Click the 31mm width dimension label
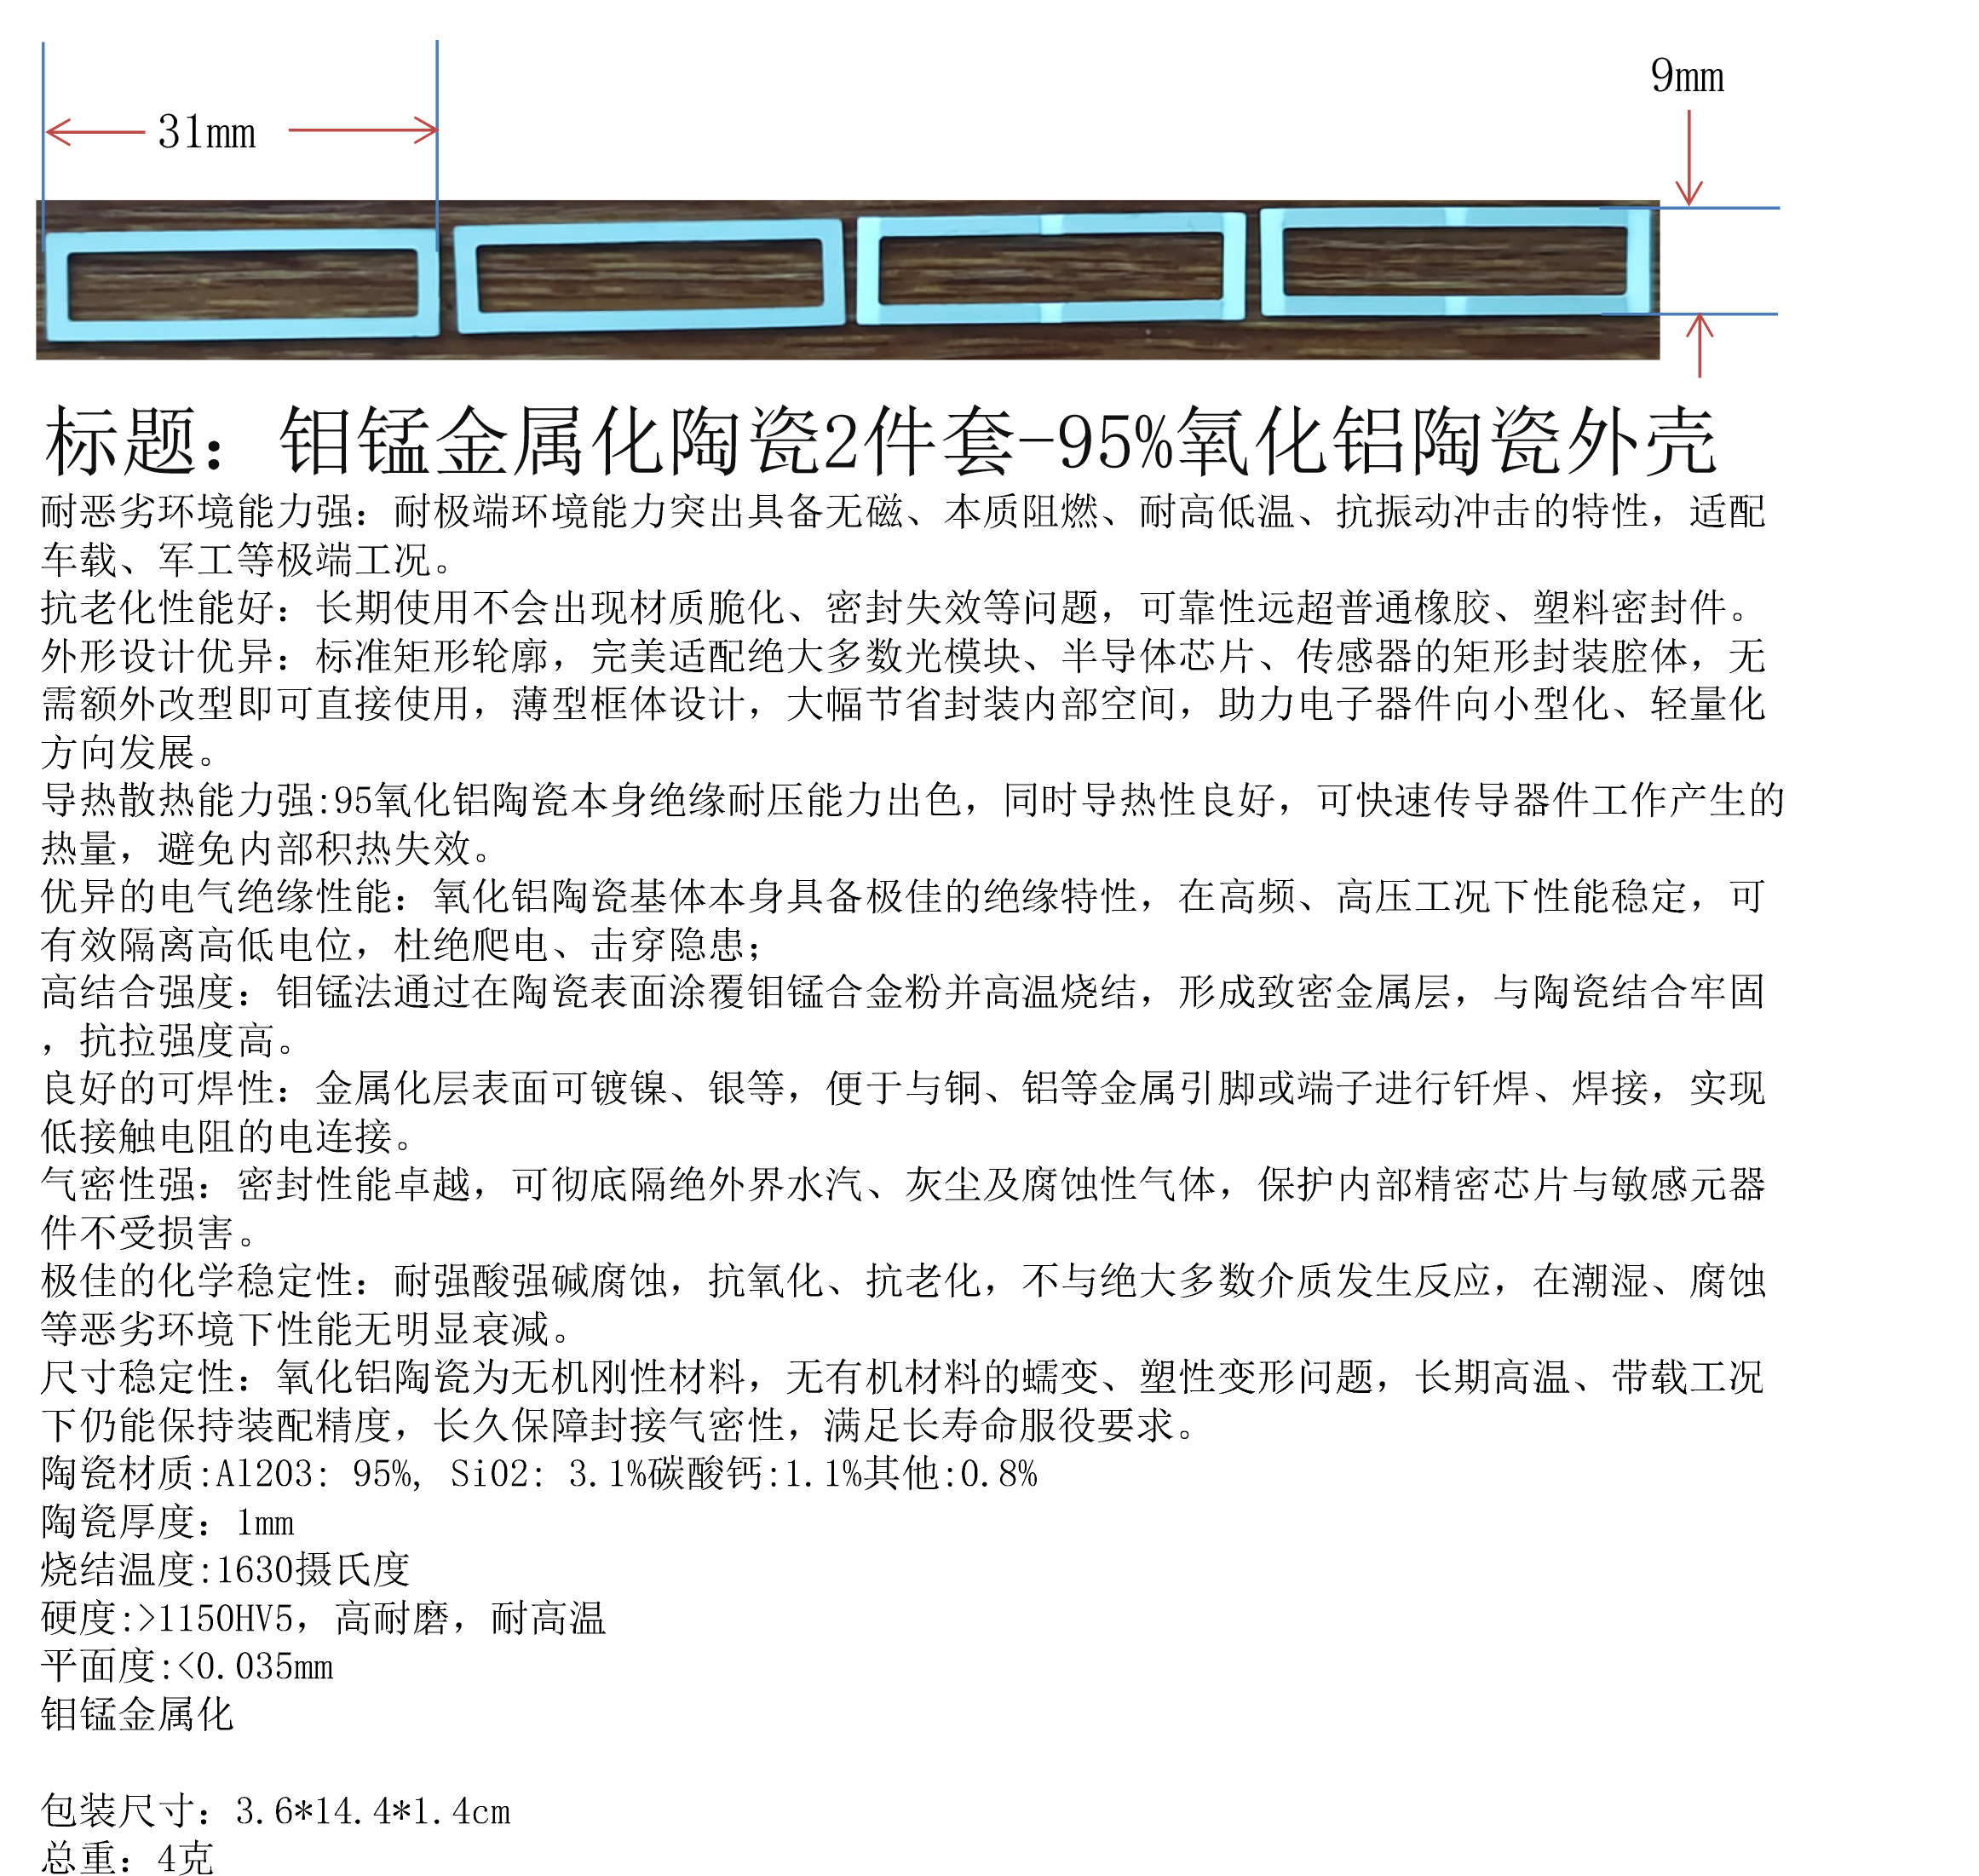This screenshot has width=1979, height=1876. click(x=207, y=132)
